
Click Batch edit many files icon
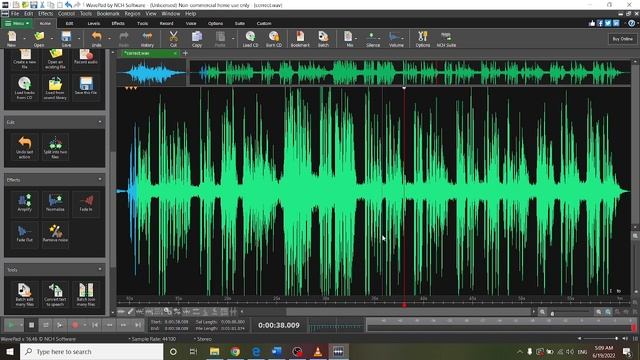coord(24,294)
